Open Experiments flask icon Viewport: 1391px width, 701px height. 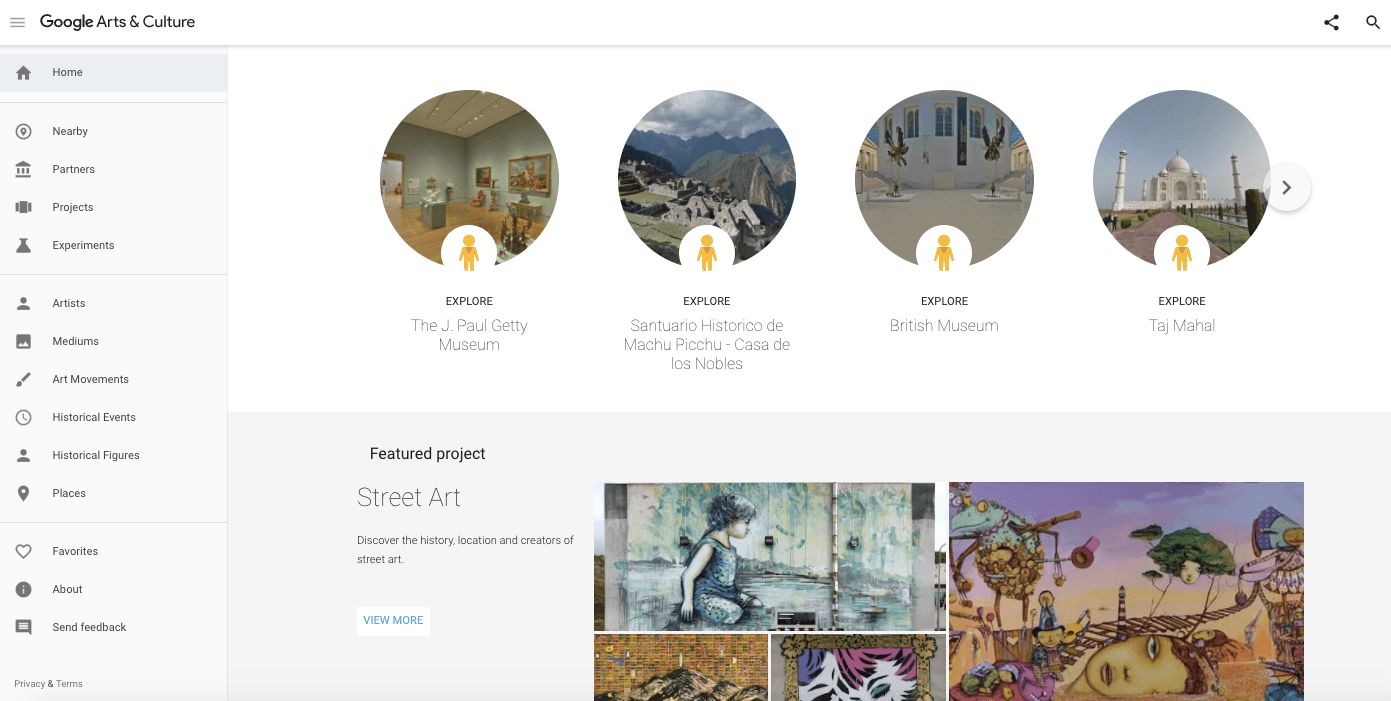coord(24,245)
